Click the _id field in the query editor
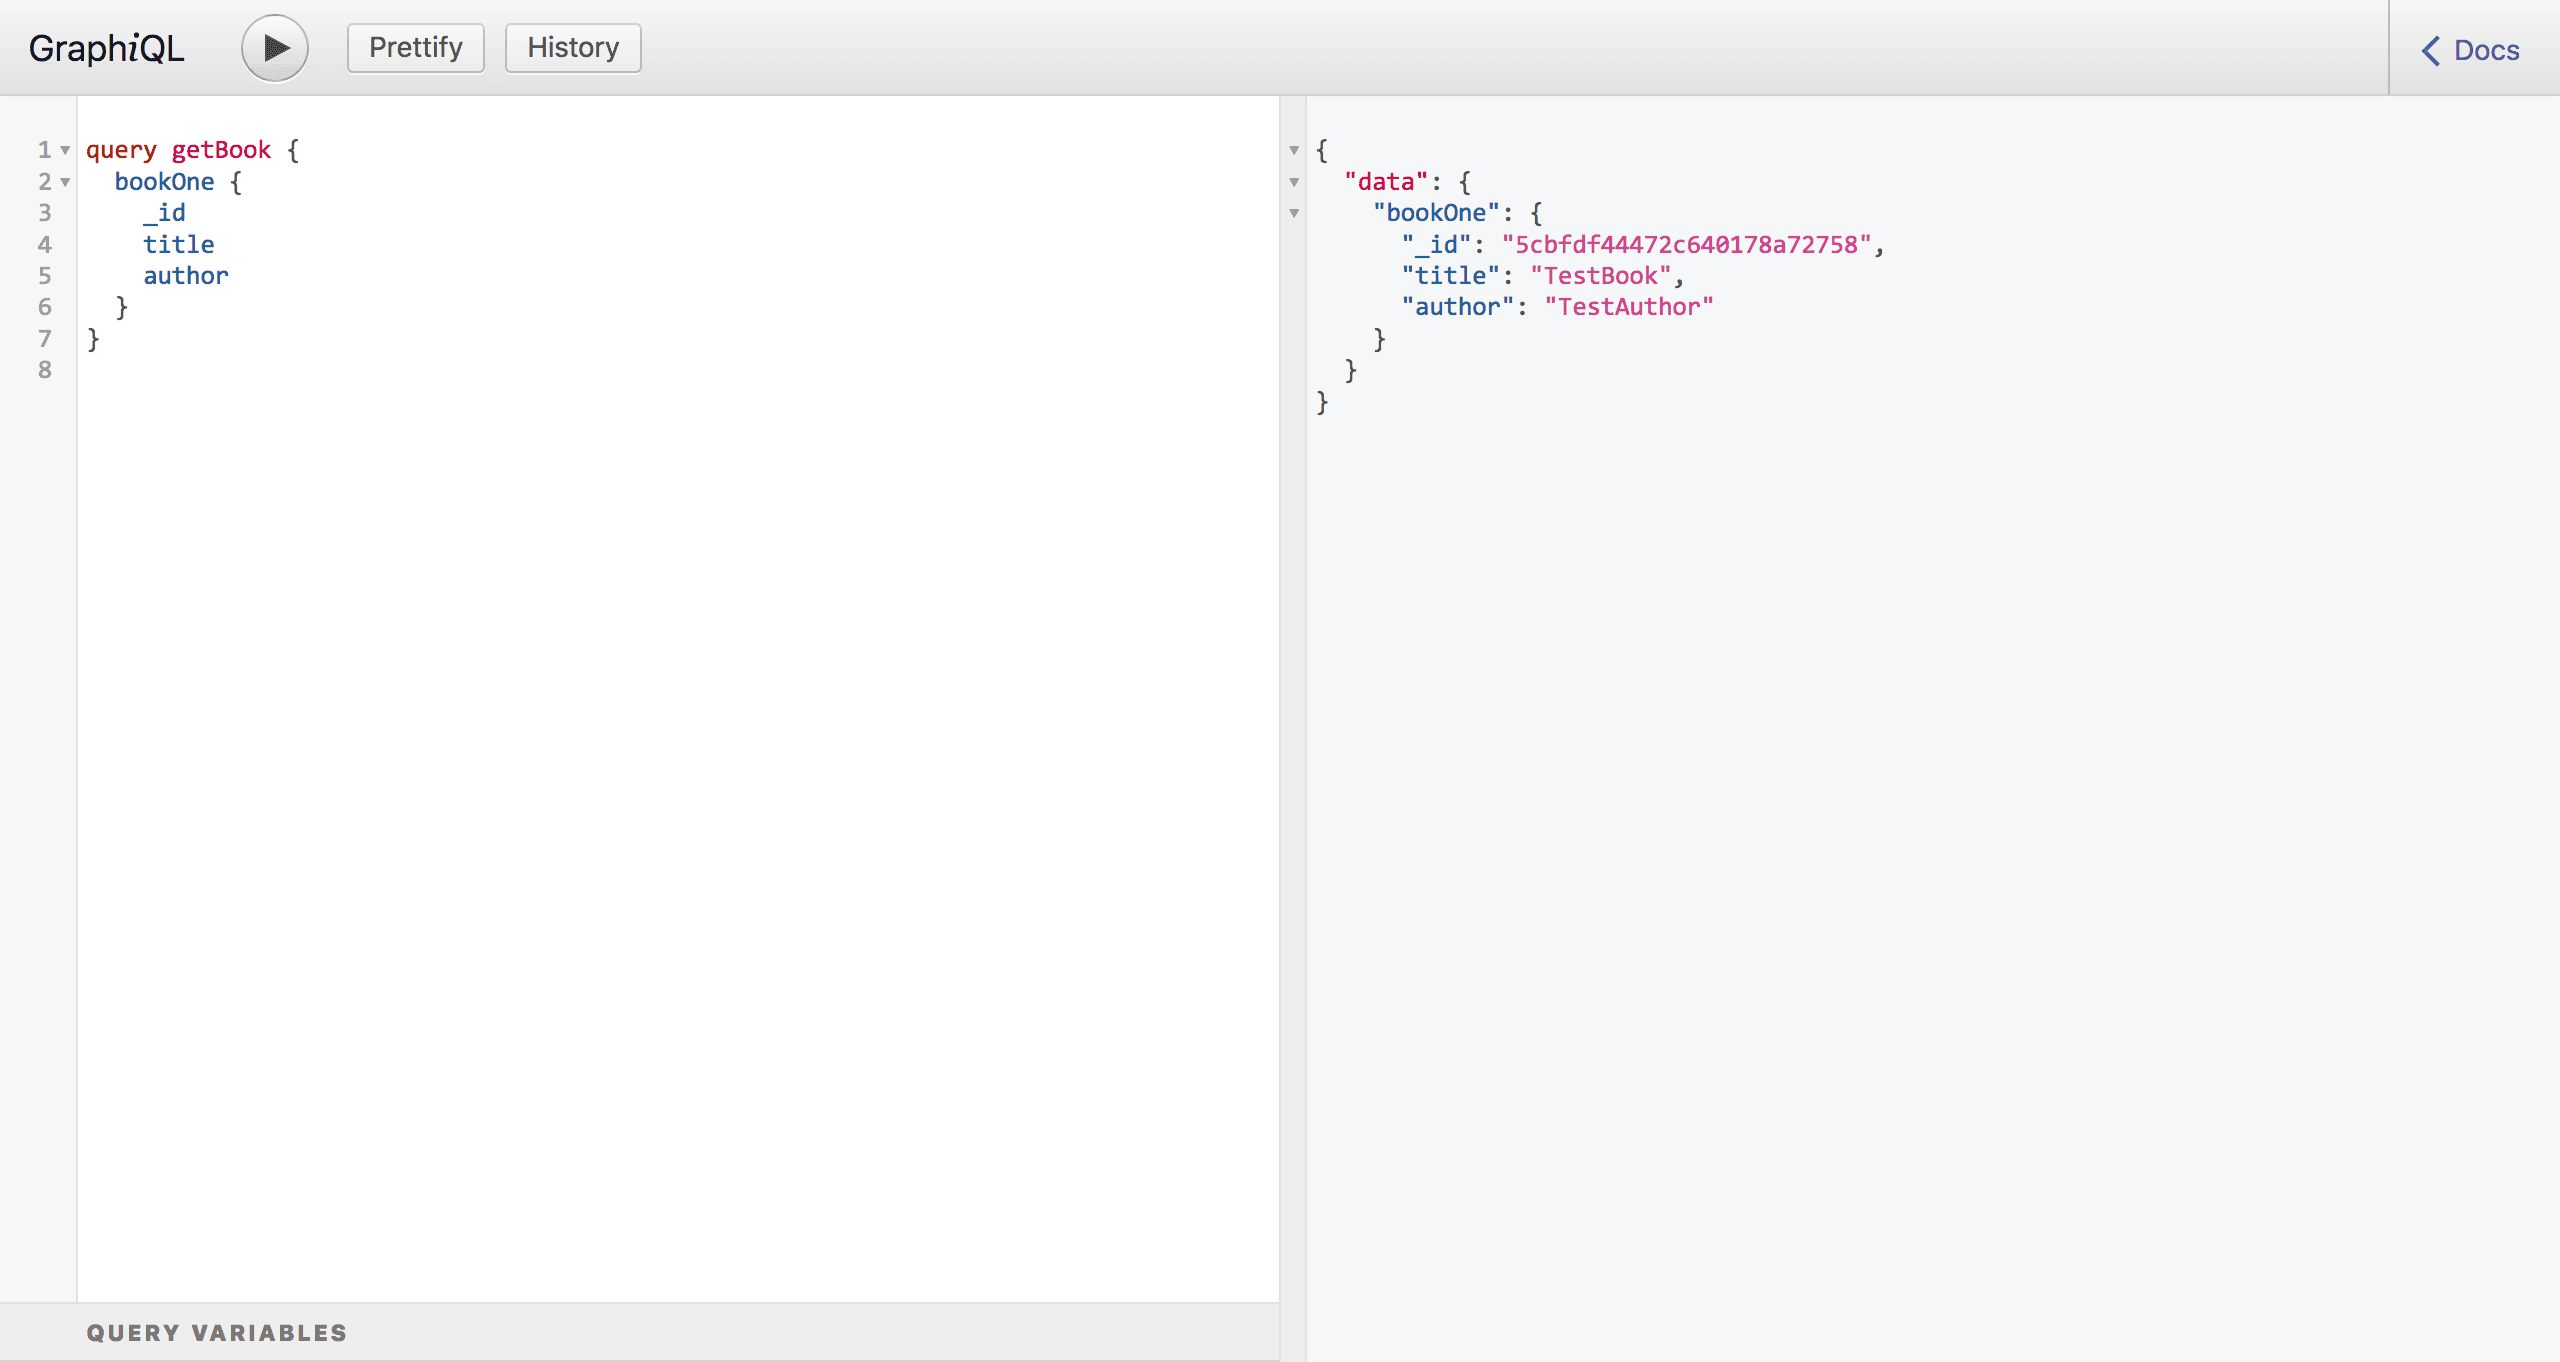The width and height of the screenshot is (2560, 1362). pyautogui.click(x=165, y=213)
